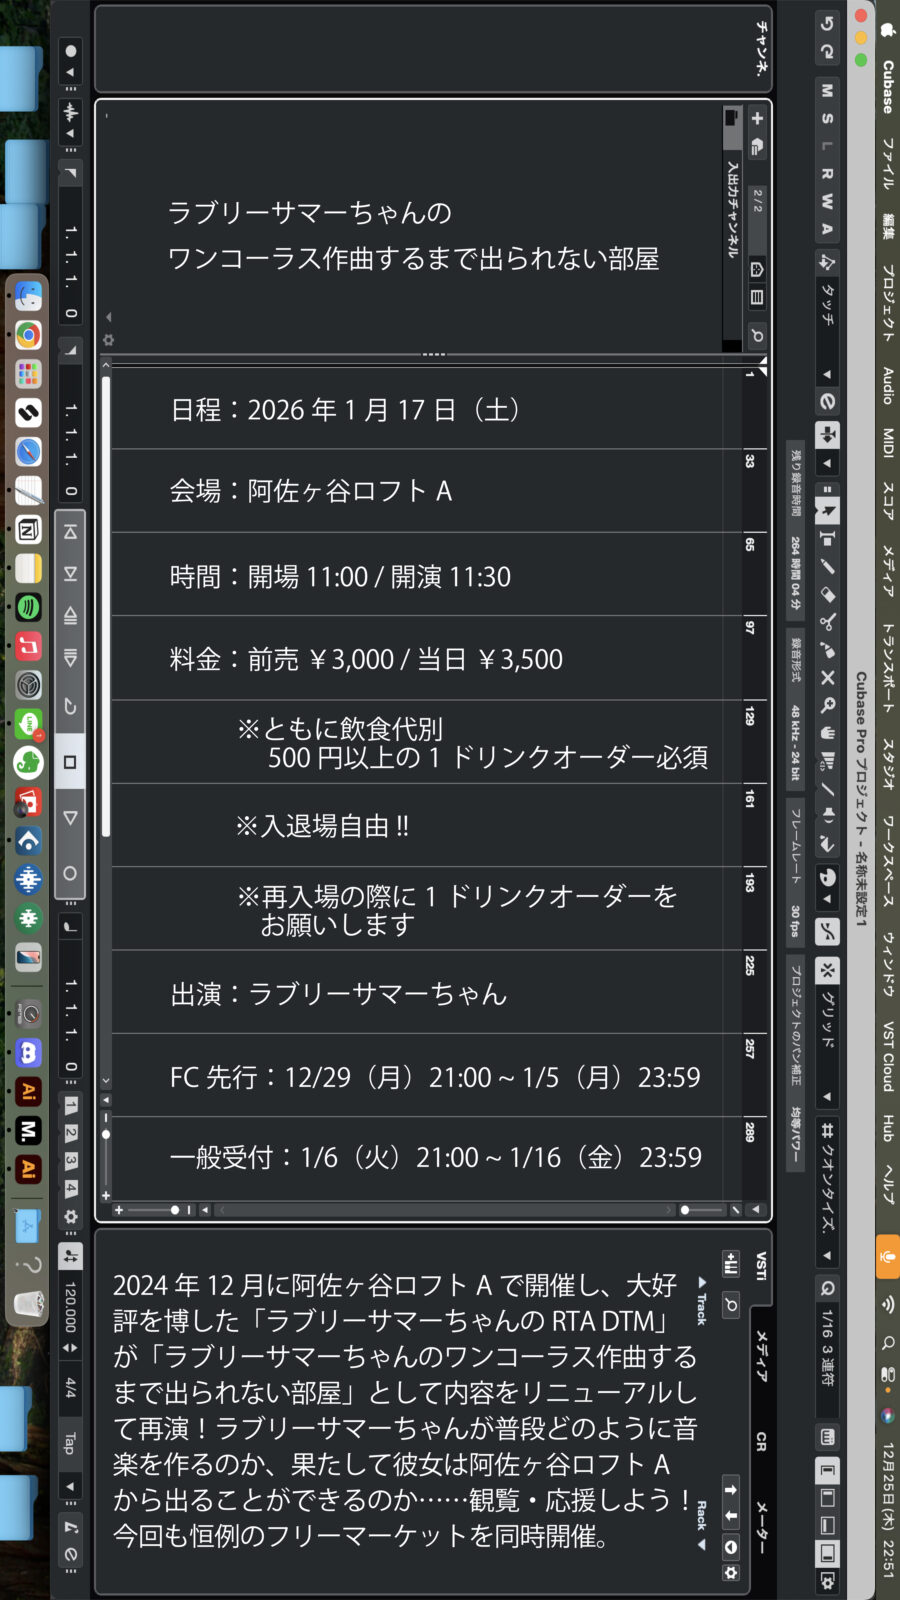The image size is (900, 1600).
Task: Click the Glue tool
Action: click(x=827, y=650)
